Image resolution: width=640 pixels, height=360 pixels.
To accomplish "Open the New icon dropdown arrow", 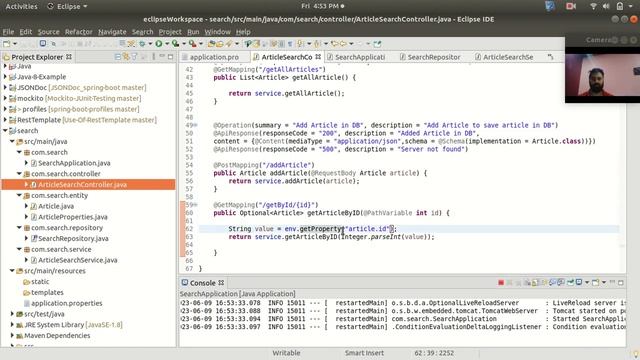I will pos(15,44).
